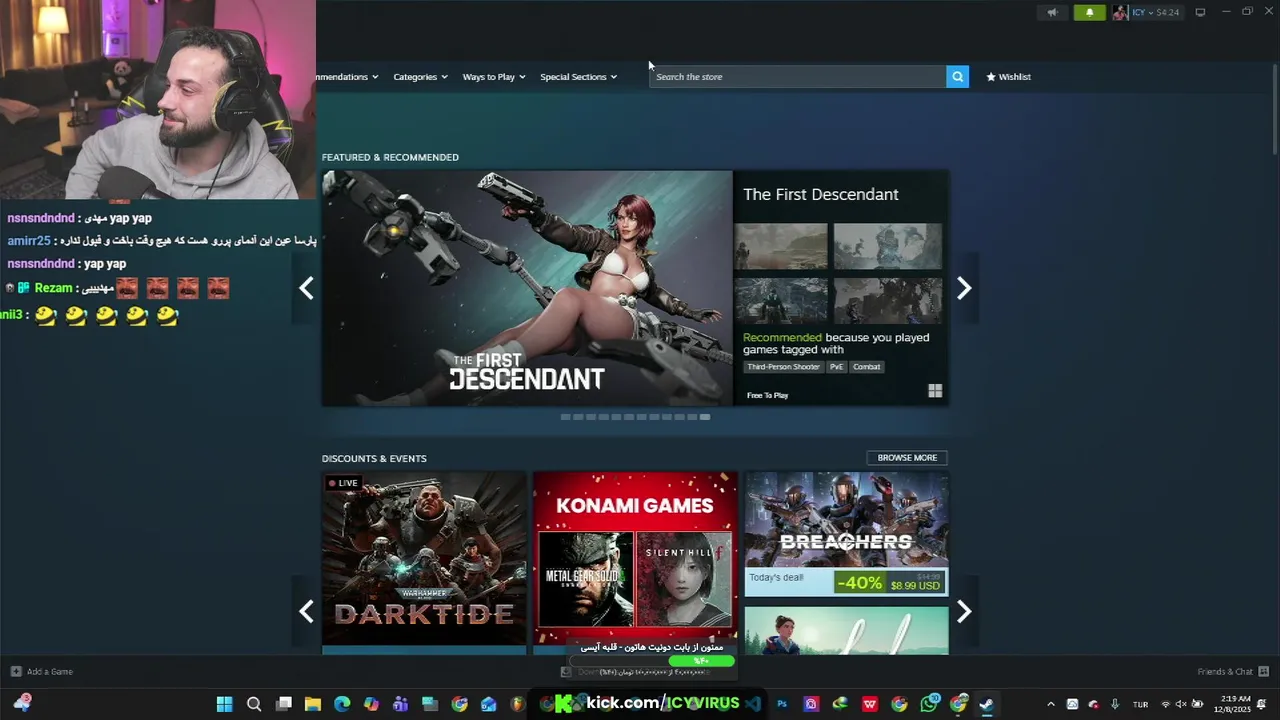
Task: Open the red WPS Office taskbar icon
Action: (870, 704)
